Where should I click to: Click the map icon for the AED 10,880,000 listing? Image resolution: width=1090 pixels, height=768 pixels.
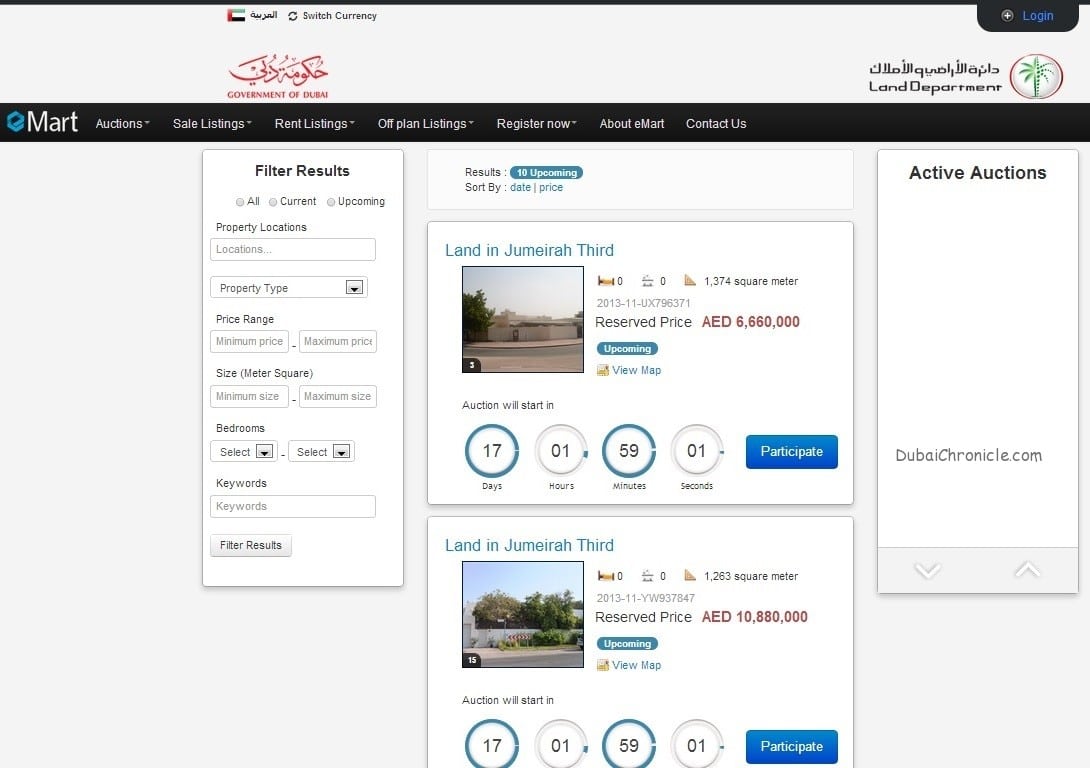(x=603, y=665)
